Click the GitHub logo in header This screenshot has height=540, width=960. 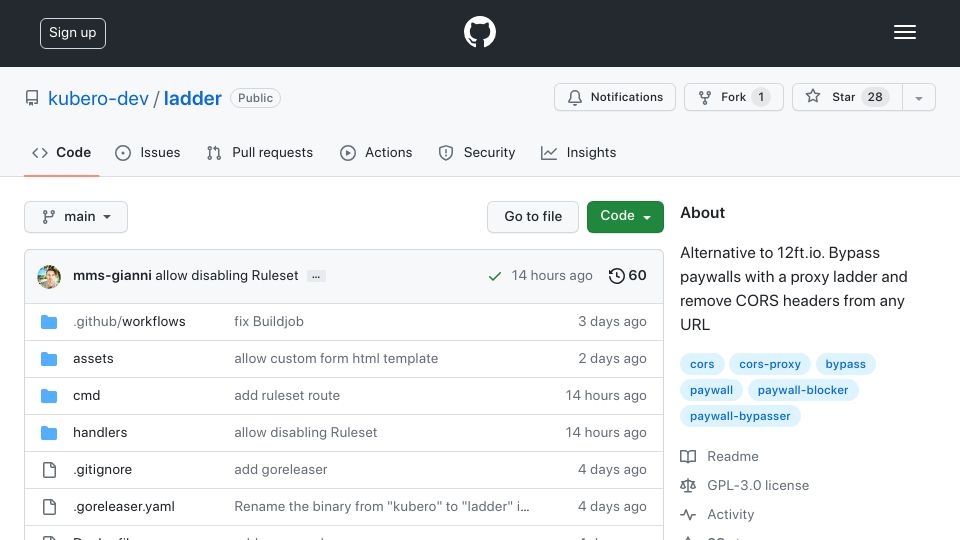[479, 32]
